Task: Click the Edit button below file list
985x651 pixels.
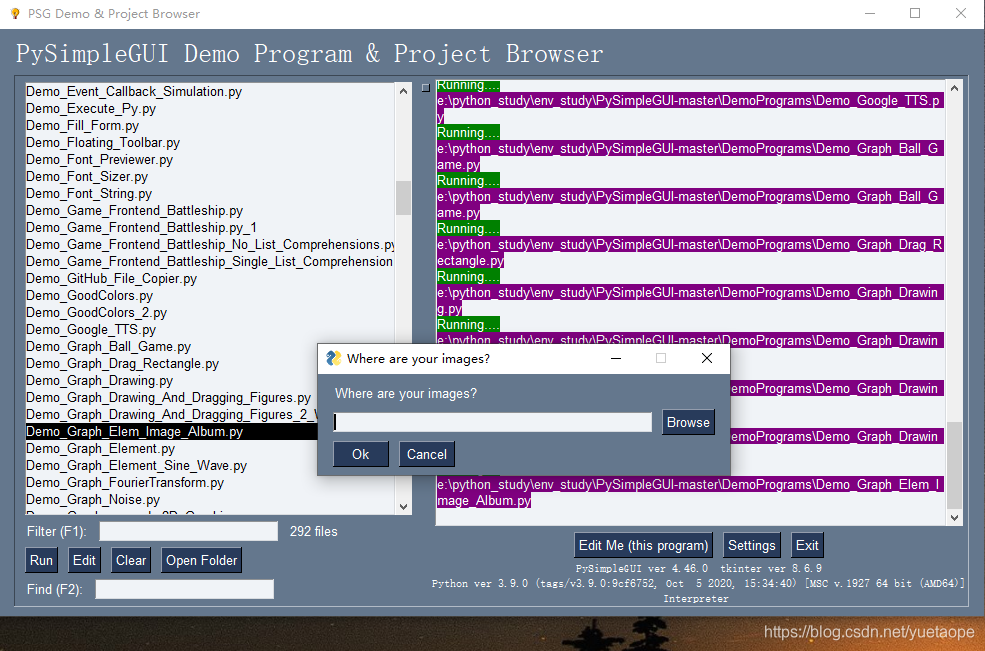Action: [x=84, y=561]
